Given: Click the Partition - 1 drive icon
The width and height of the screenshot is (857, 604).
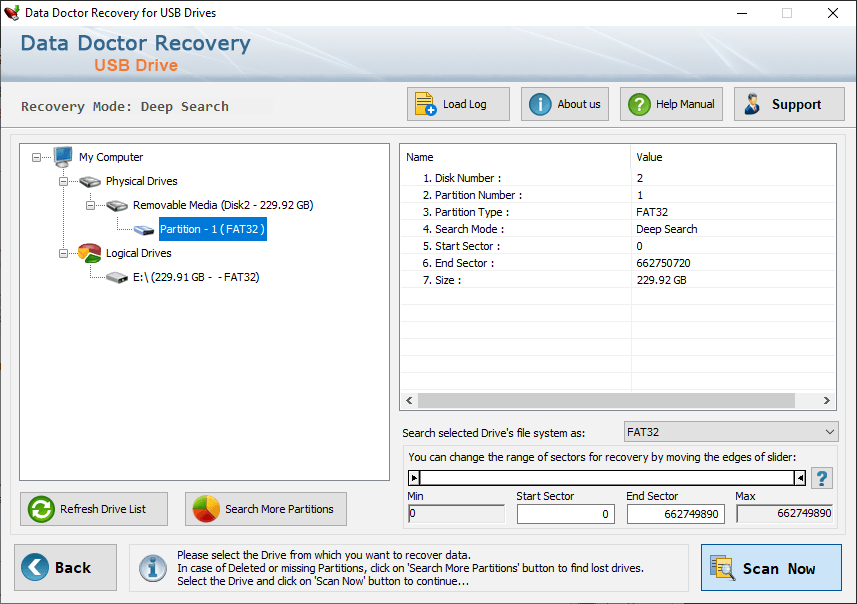Looking at the screenshot, I should click(144, 230).
